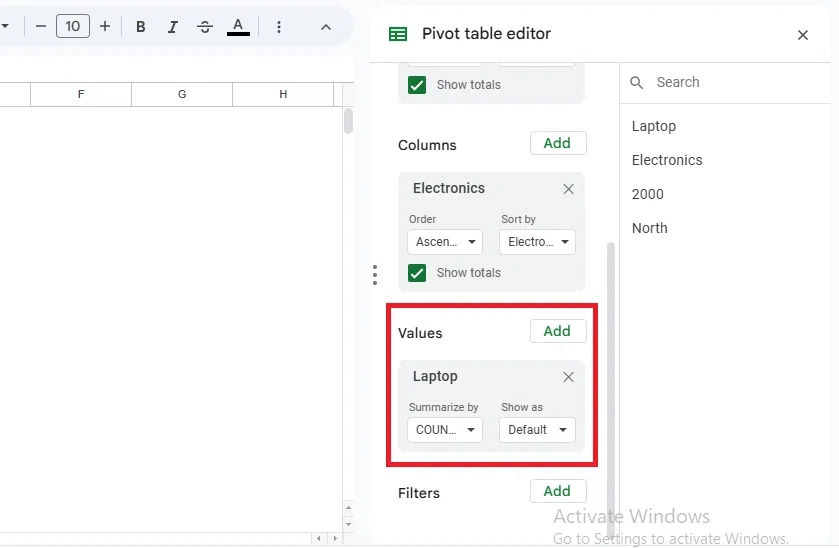Viewport: 839px width, 548px height.
Task: Click the Bold formatting icon
Action: point(141,27)
